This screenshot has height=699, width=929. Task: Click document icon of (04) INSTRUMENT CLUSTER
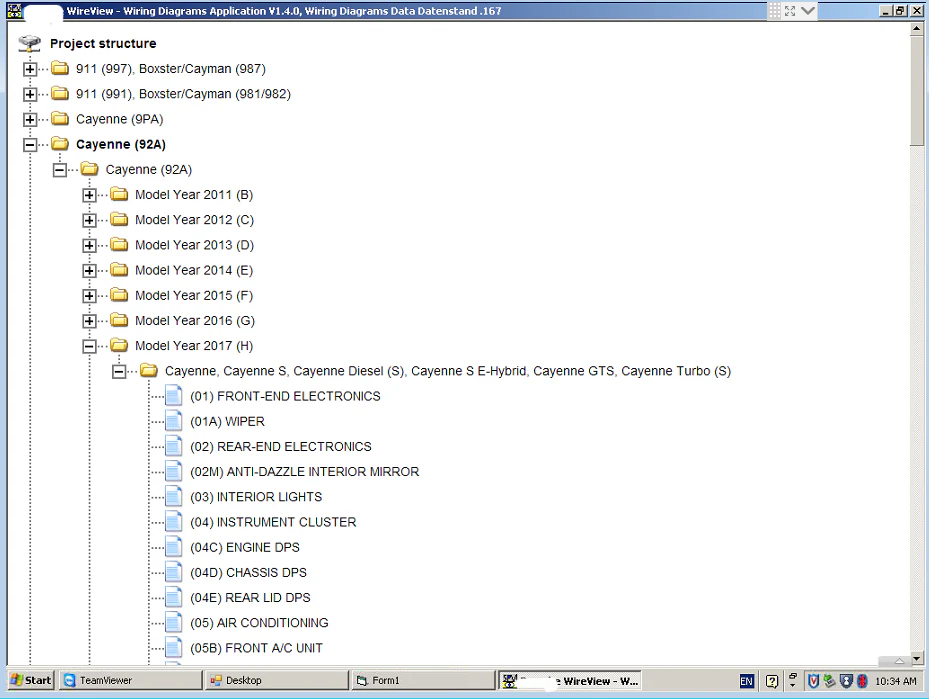pyautogui.click(x=174, y=522)
